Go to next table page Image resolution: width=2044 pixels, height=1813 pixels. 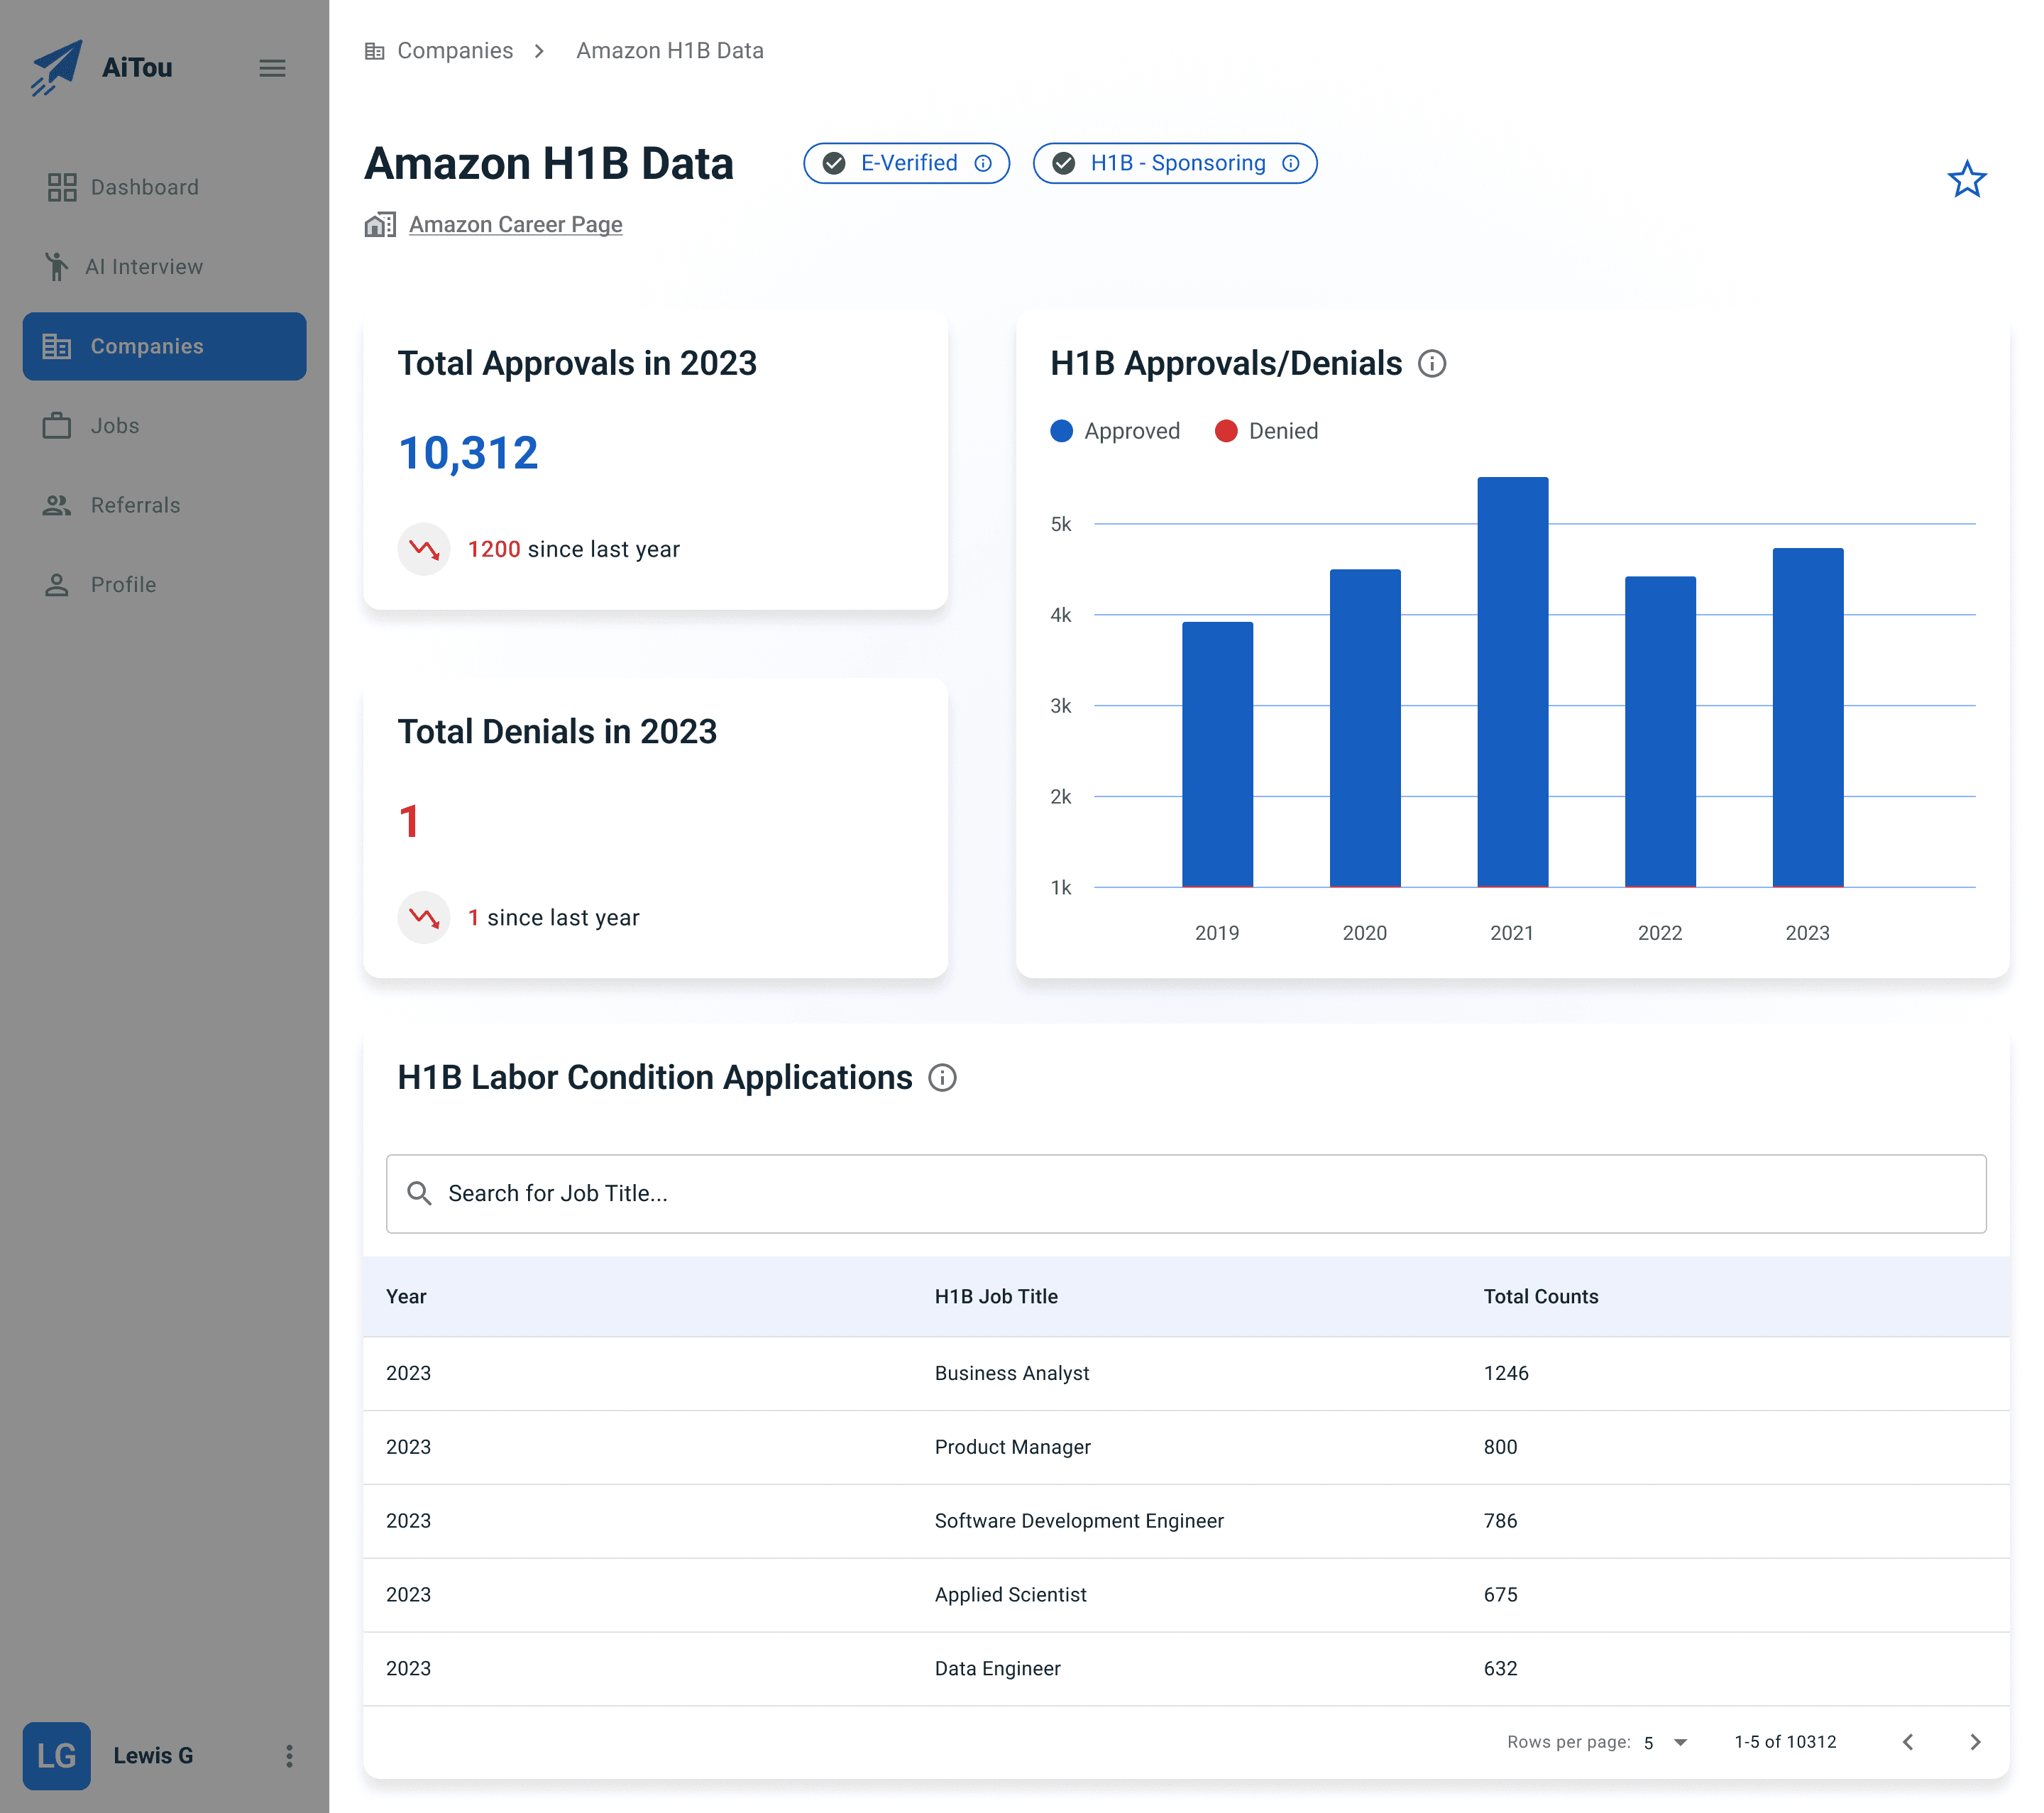pyautogui.click(x=1975, y=1742)
